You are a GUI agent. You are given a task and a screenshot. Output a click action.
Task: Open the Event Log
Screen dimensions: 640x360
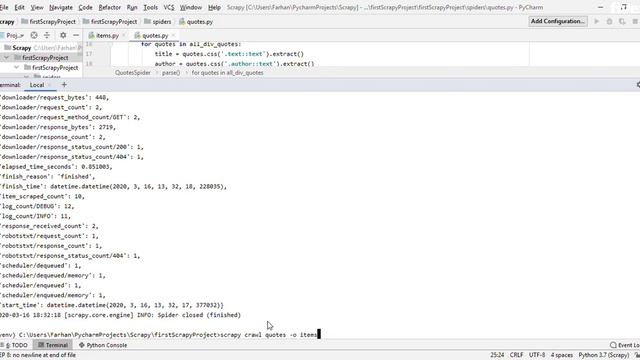pos(624,345)
